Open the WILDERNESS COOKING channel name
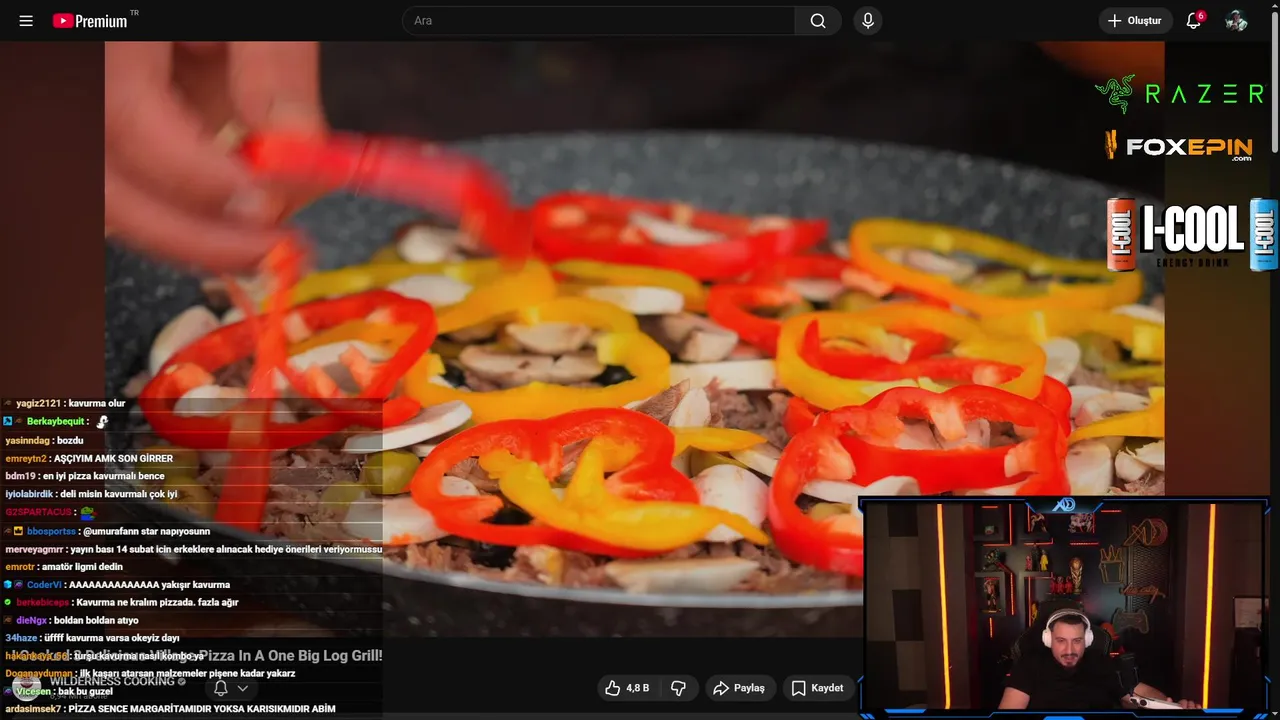This screenshot has width=1280, height=720. [x=112, y=682]
